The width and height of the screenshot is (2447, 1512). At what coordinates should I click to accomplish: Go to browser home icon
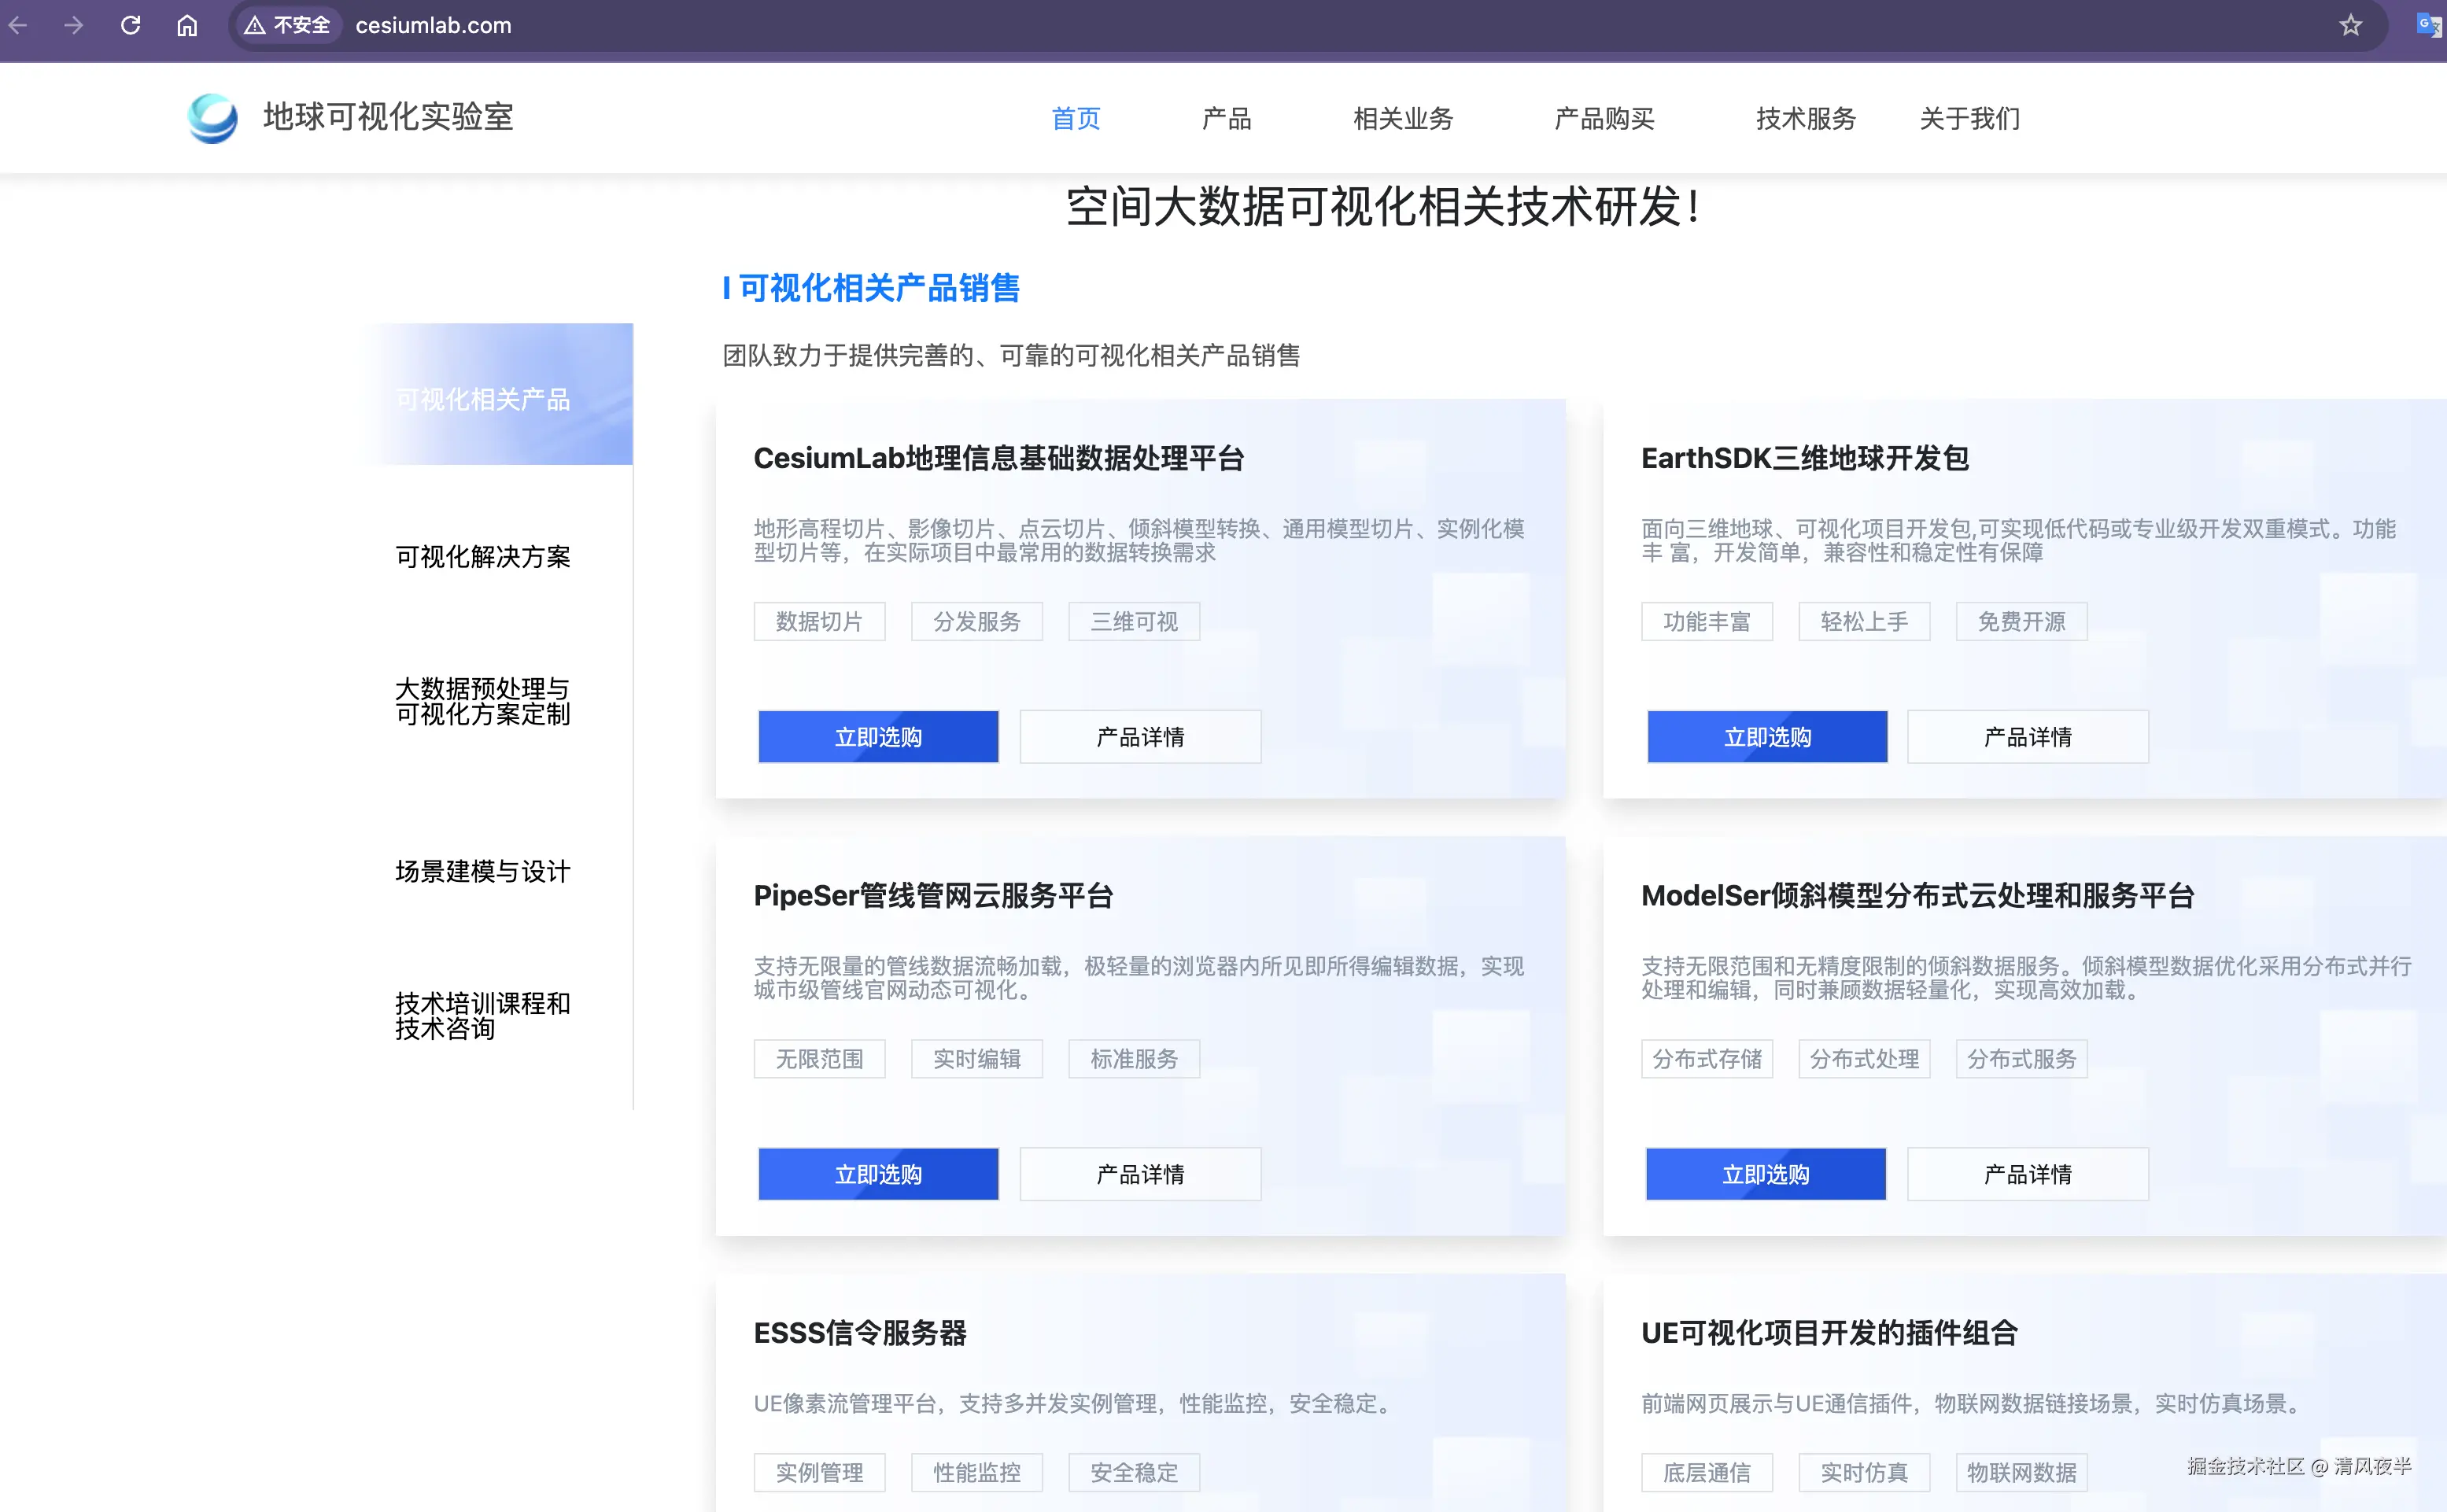click(x=187, y=25)
